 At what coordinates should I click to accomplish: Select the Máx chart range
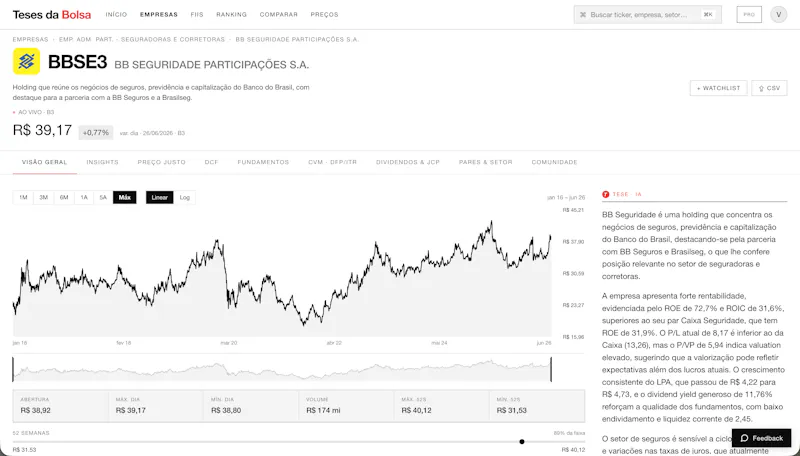pos(124,197)
